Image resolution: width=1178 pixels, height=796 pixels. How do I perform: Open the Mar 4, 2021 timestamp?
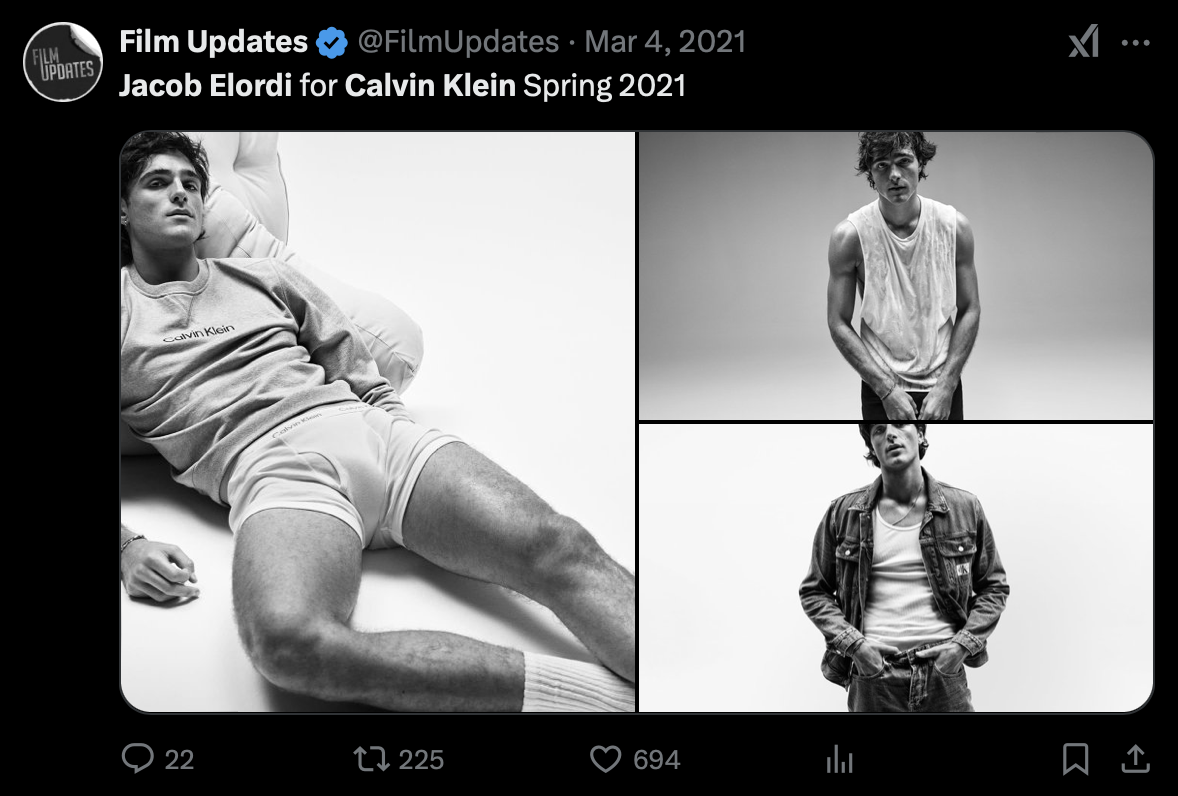point(665,42)
